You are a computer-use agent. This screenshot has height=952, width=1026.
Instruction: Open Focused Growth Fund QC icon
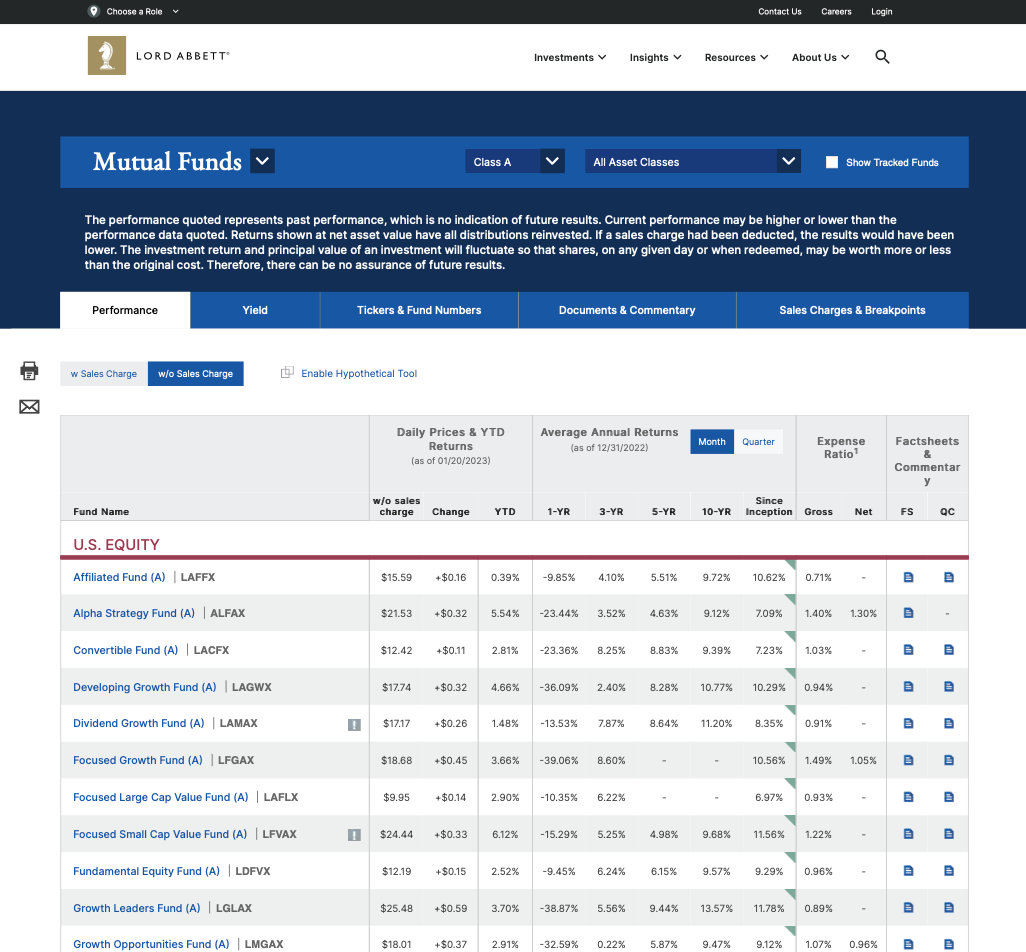pos(949,760)
